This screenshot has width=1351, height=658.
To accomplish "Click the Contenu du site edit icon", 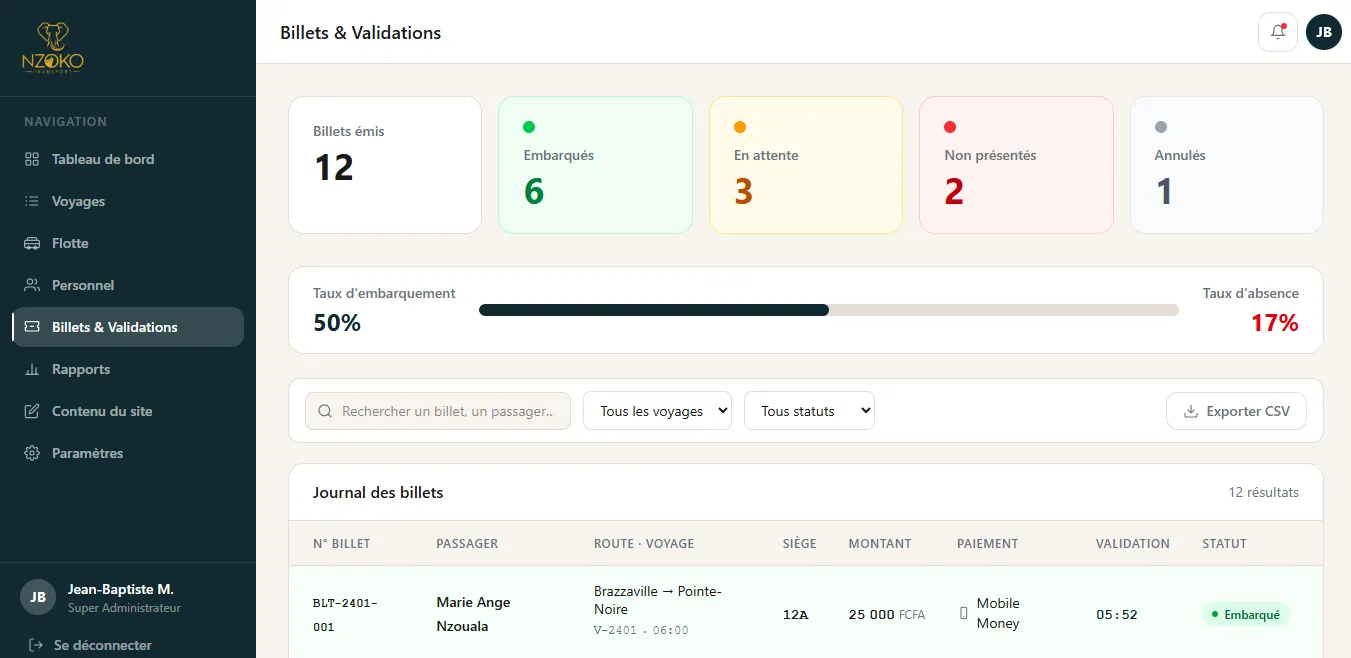I will tap(32, 411).
